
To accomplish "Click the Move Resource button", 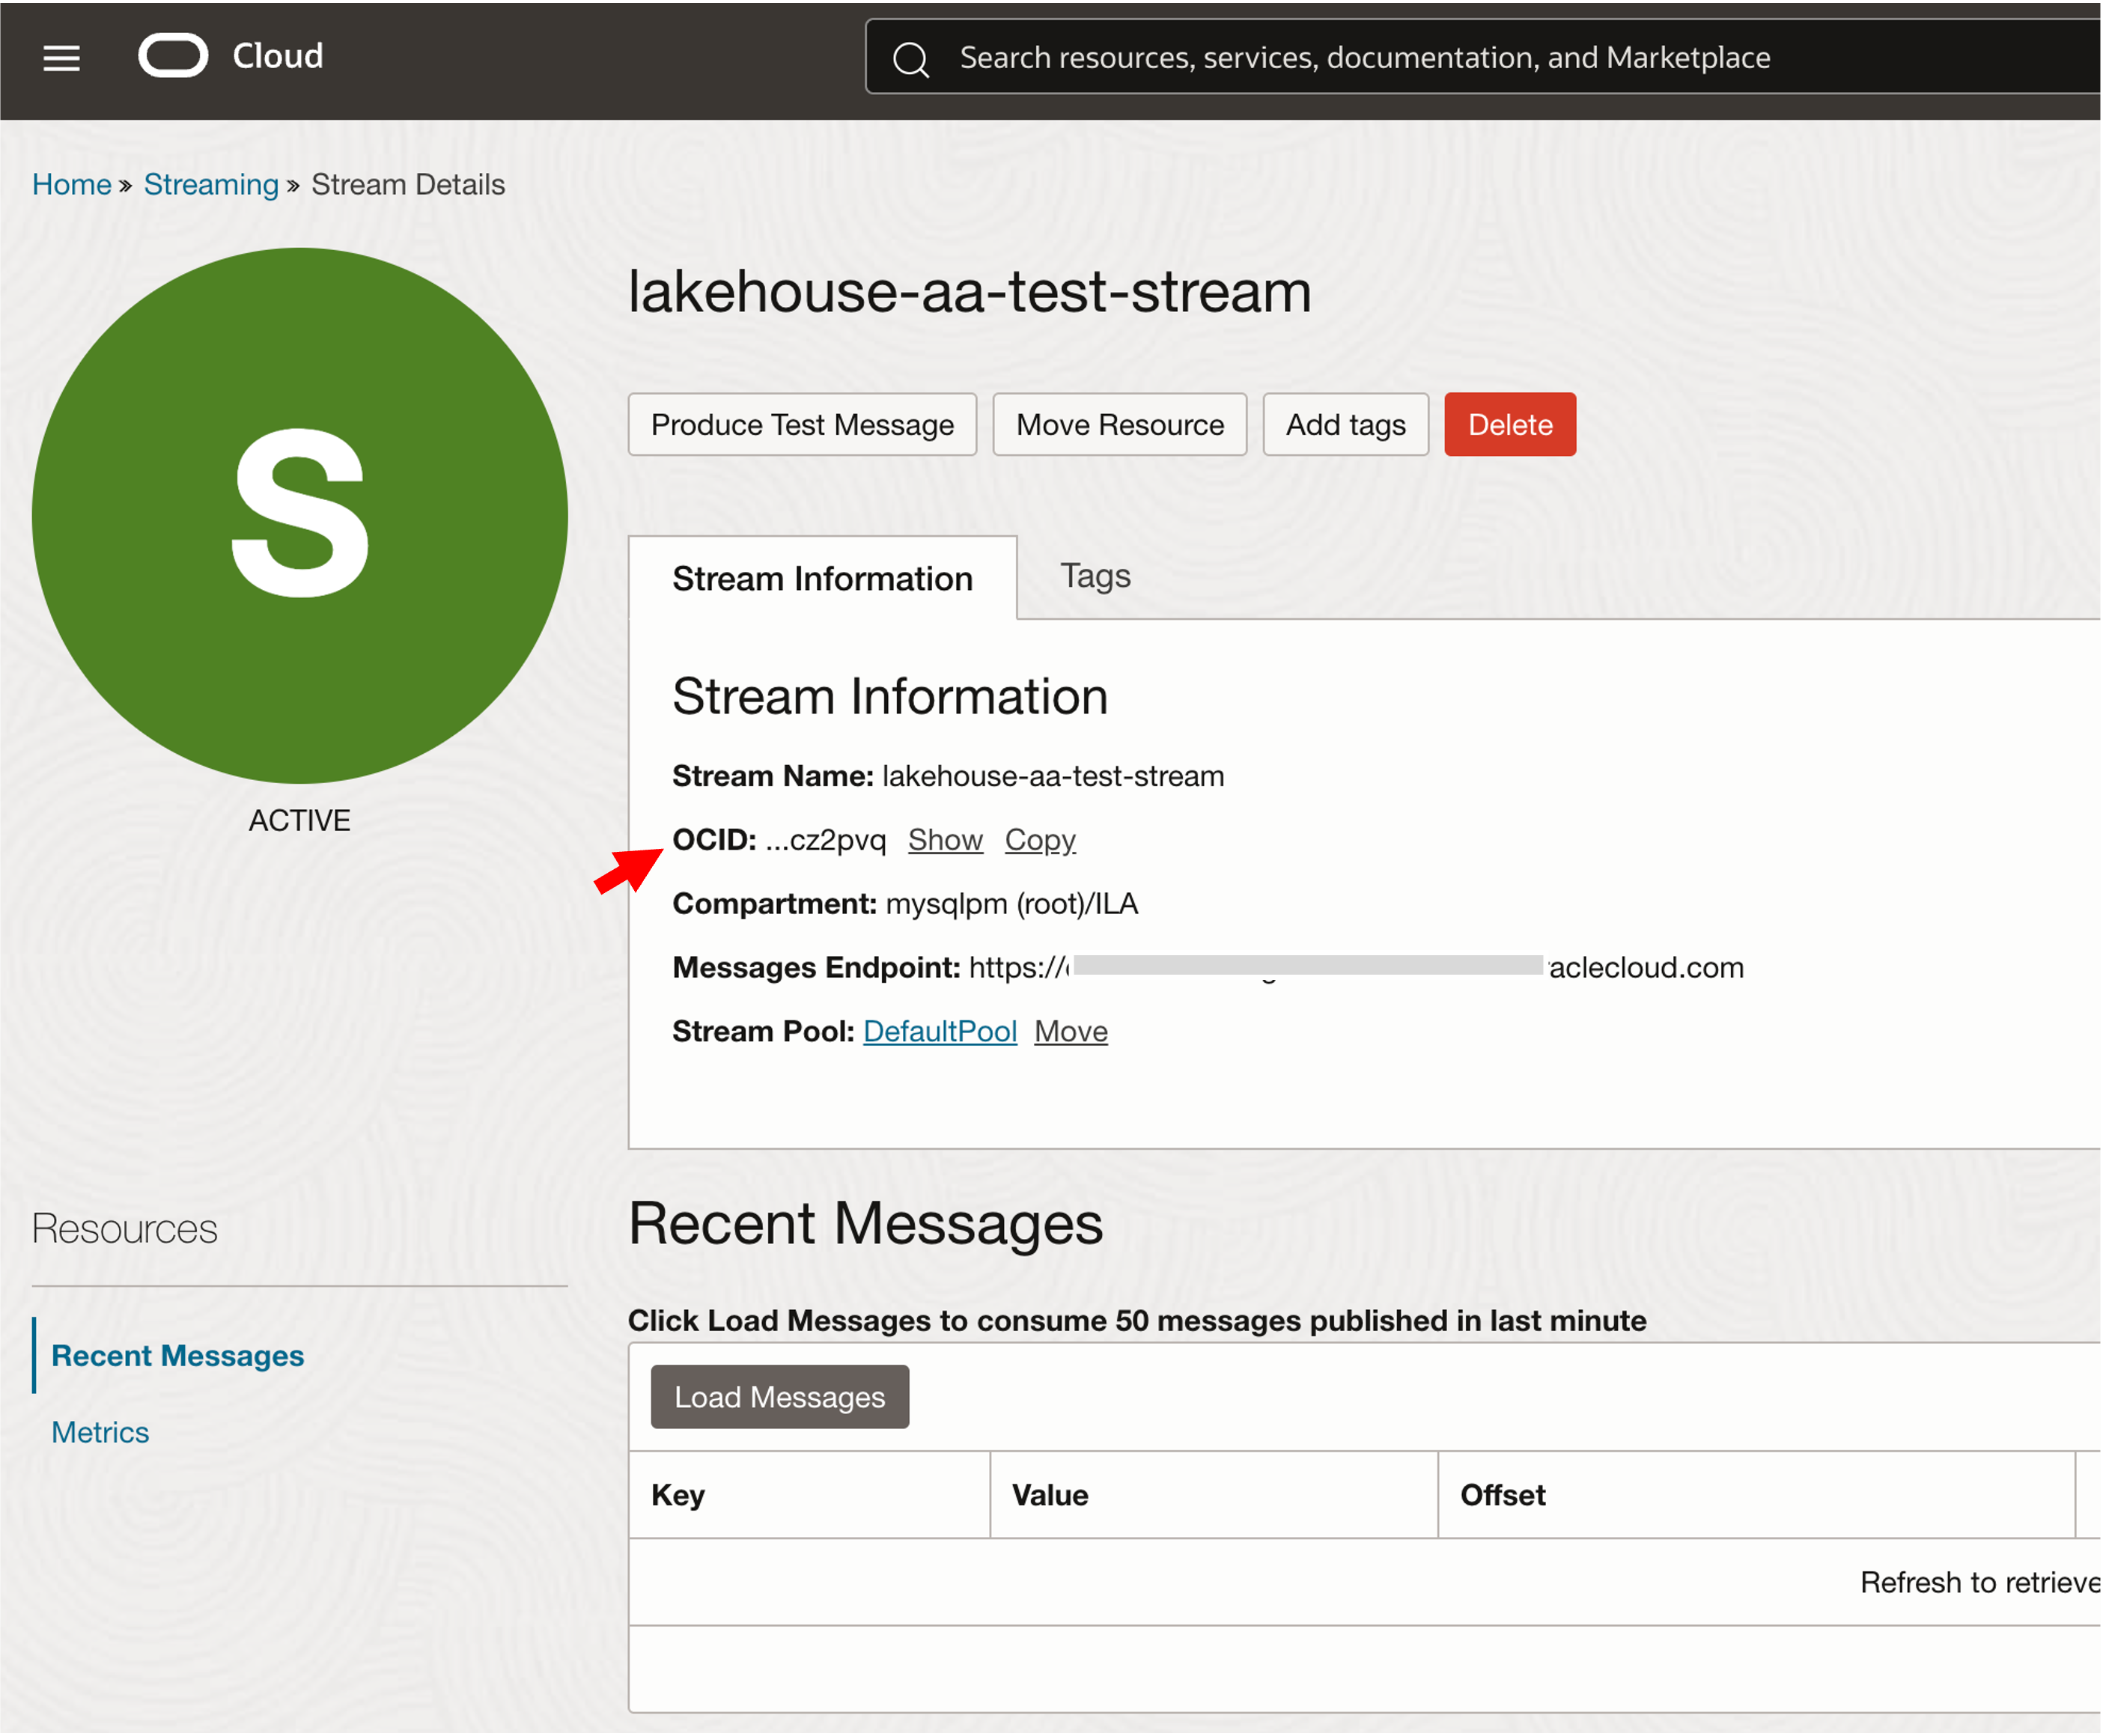I will click(1119, 425).
